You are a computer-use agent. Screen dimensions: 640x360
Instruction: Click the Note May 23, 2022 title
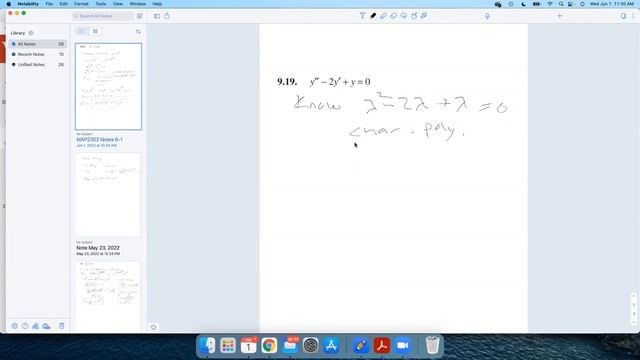(x=98, y=248)
